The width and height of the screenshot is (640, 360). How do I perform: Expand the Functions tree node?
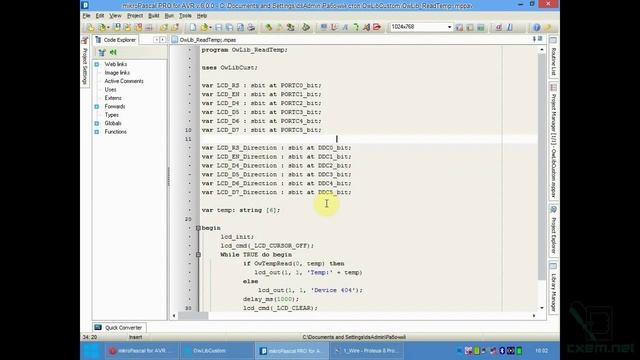(97, 132)
